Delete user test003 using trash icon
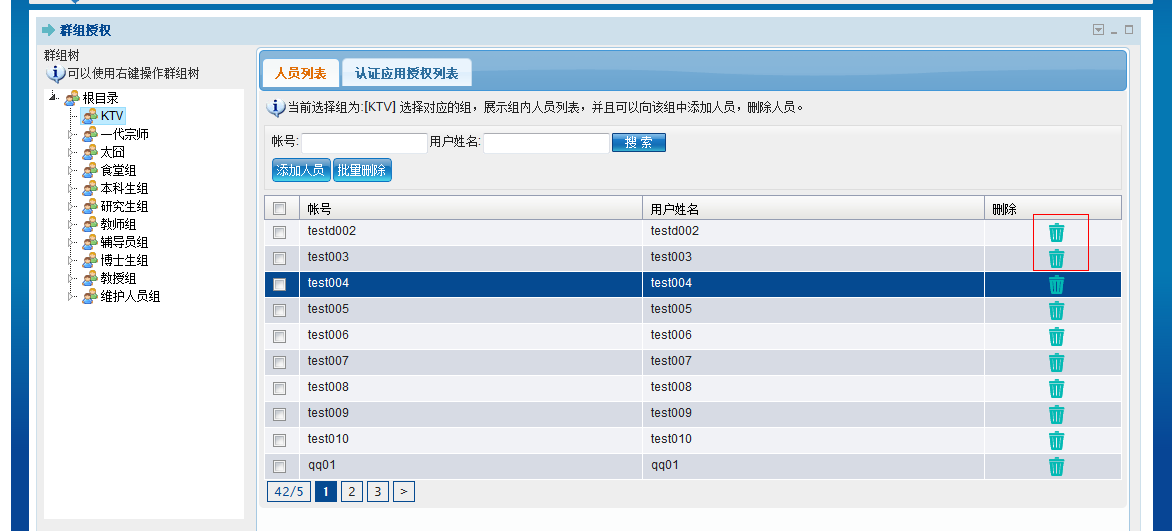The image size is (1176, 531). [x=1056, y=258]
